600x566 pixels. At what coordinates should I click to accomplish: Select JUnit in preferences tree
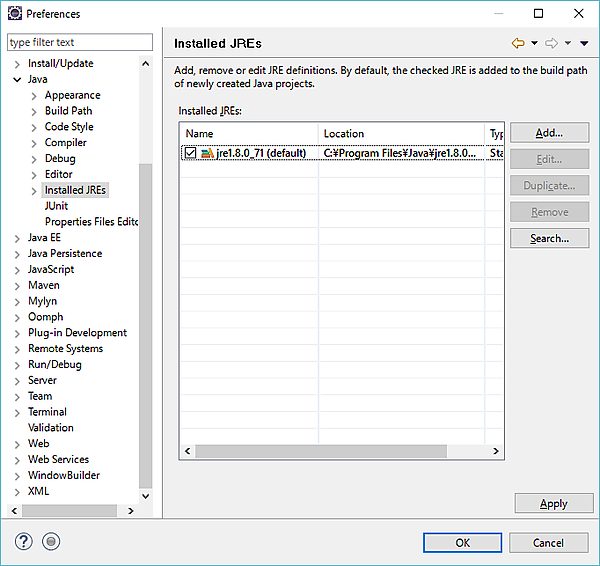point(56,206)
